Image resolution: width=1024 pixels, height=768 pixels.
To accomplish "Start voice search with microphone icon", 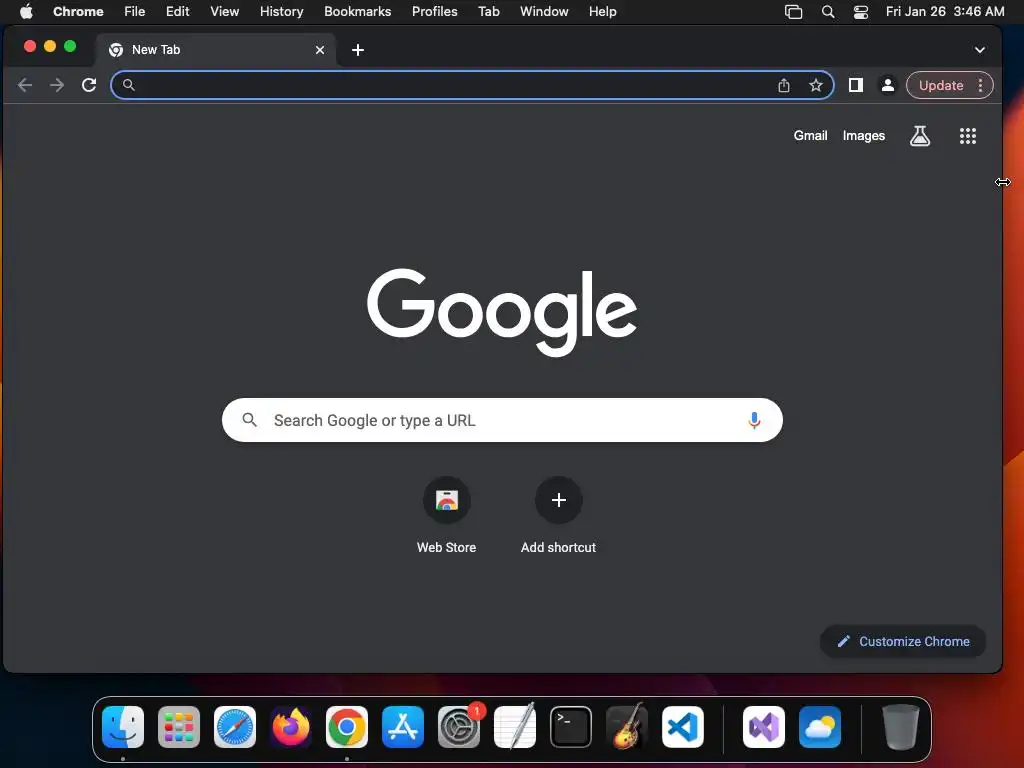I will [x=754, y=420].
